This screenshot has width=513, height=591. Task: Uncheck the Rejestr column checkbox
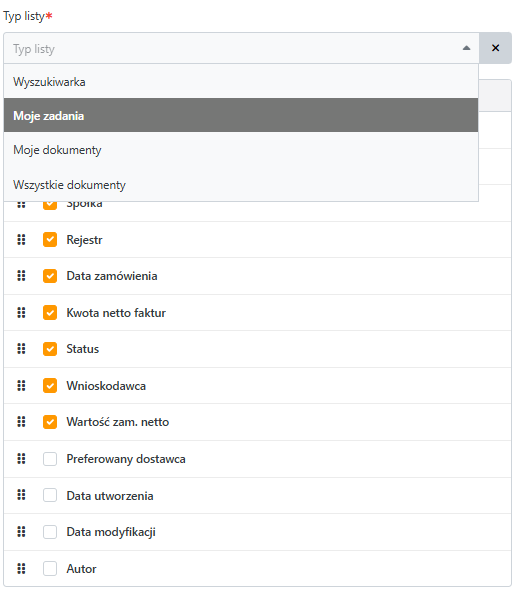click(x=50, y=240)
